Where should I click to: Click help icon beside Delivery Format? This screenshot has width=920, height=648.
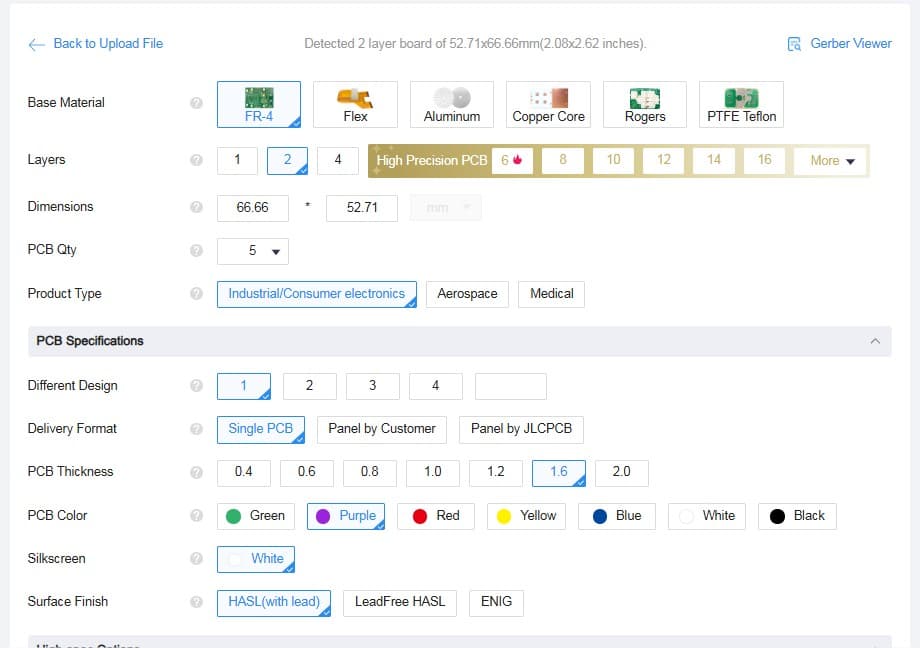(x=197, y=429)
